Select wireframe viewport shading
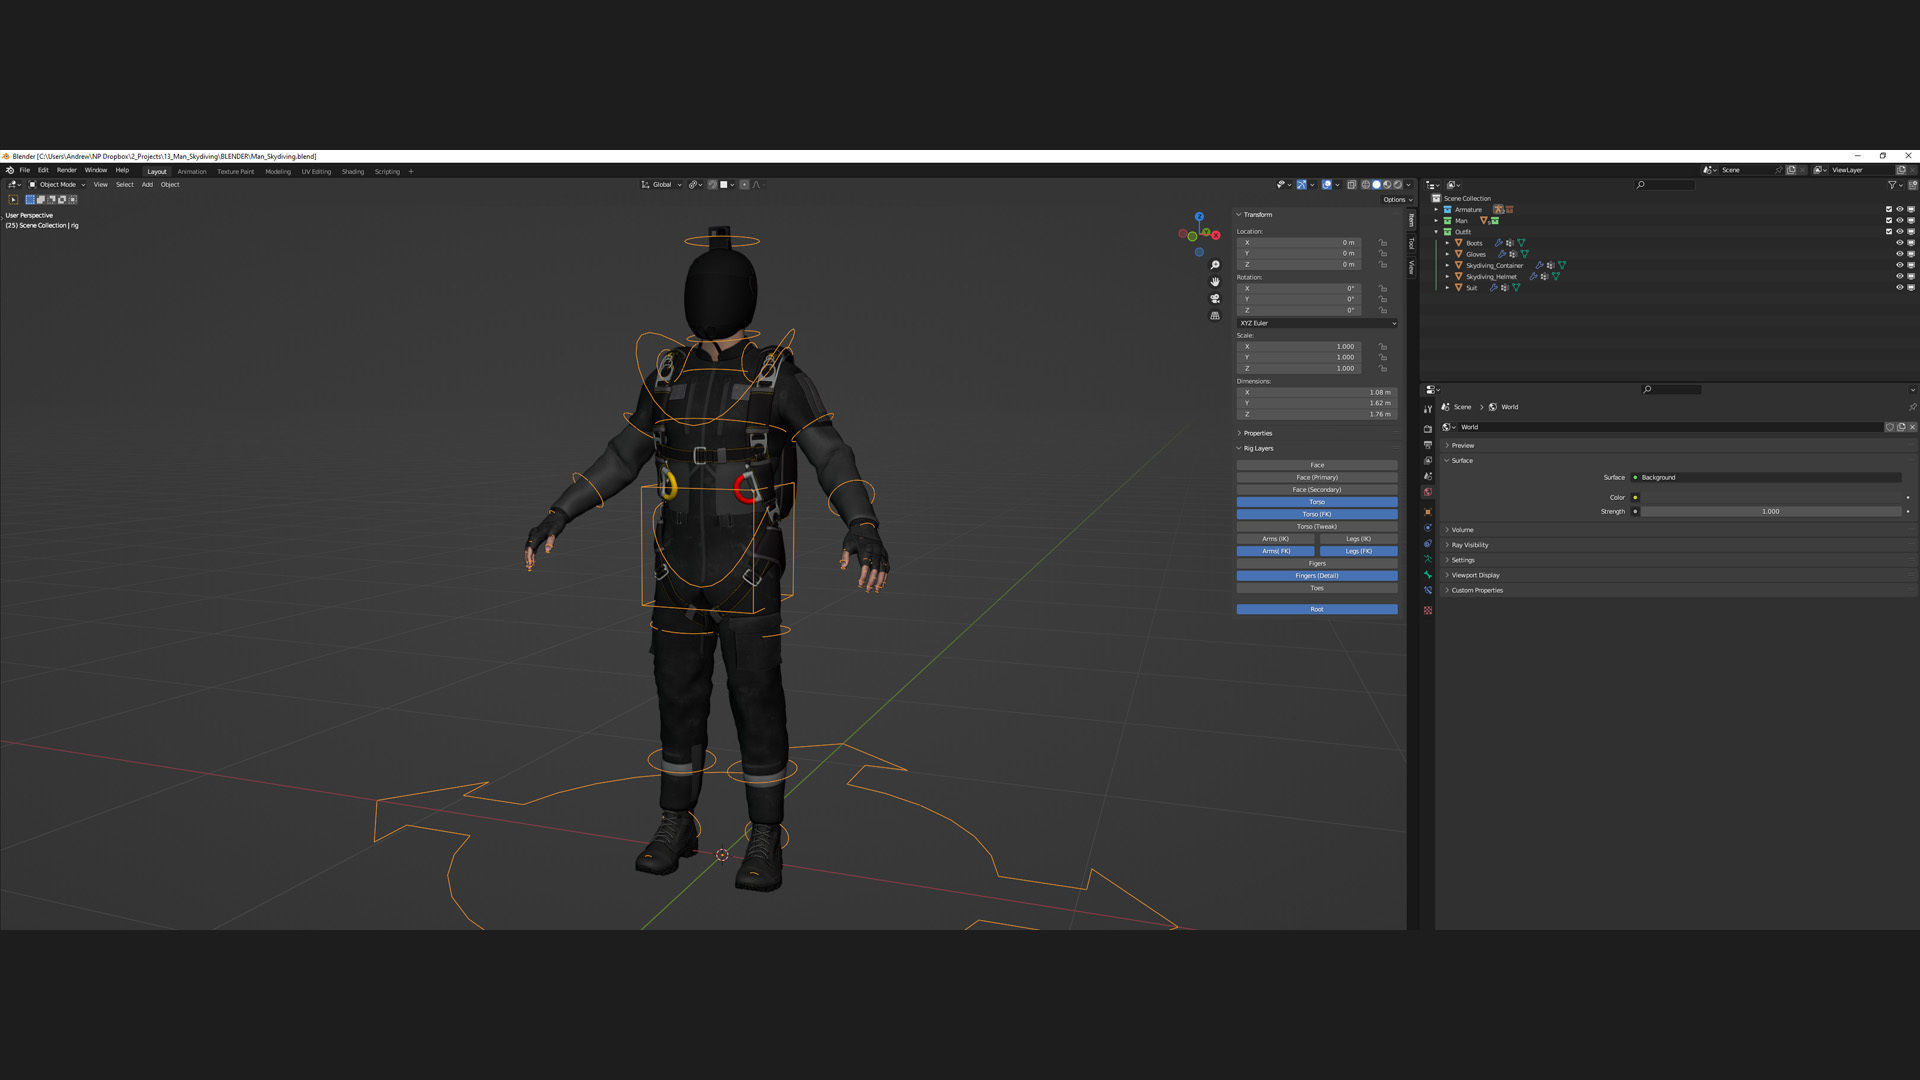1920x1080 pixels. coord(1365,185)
